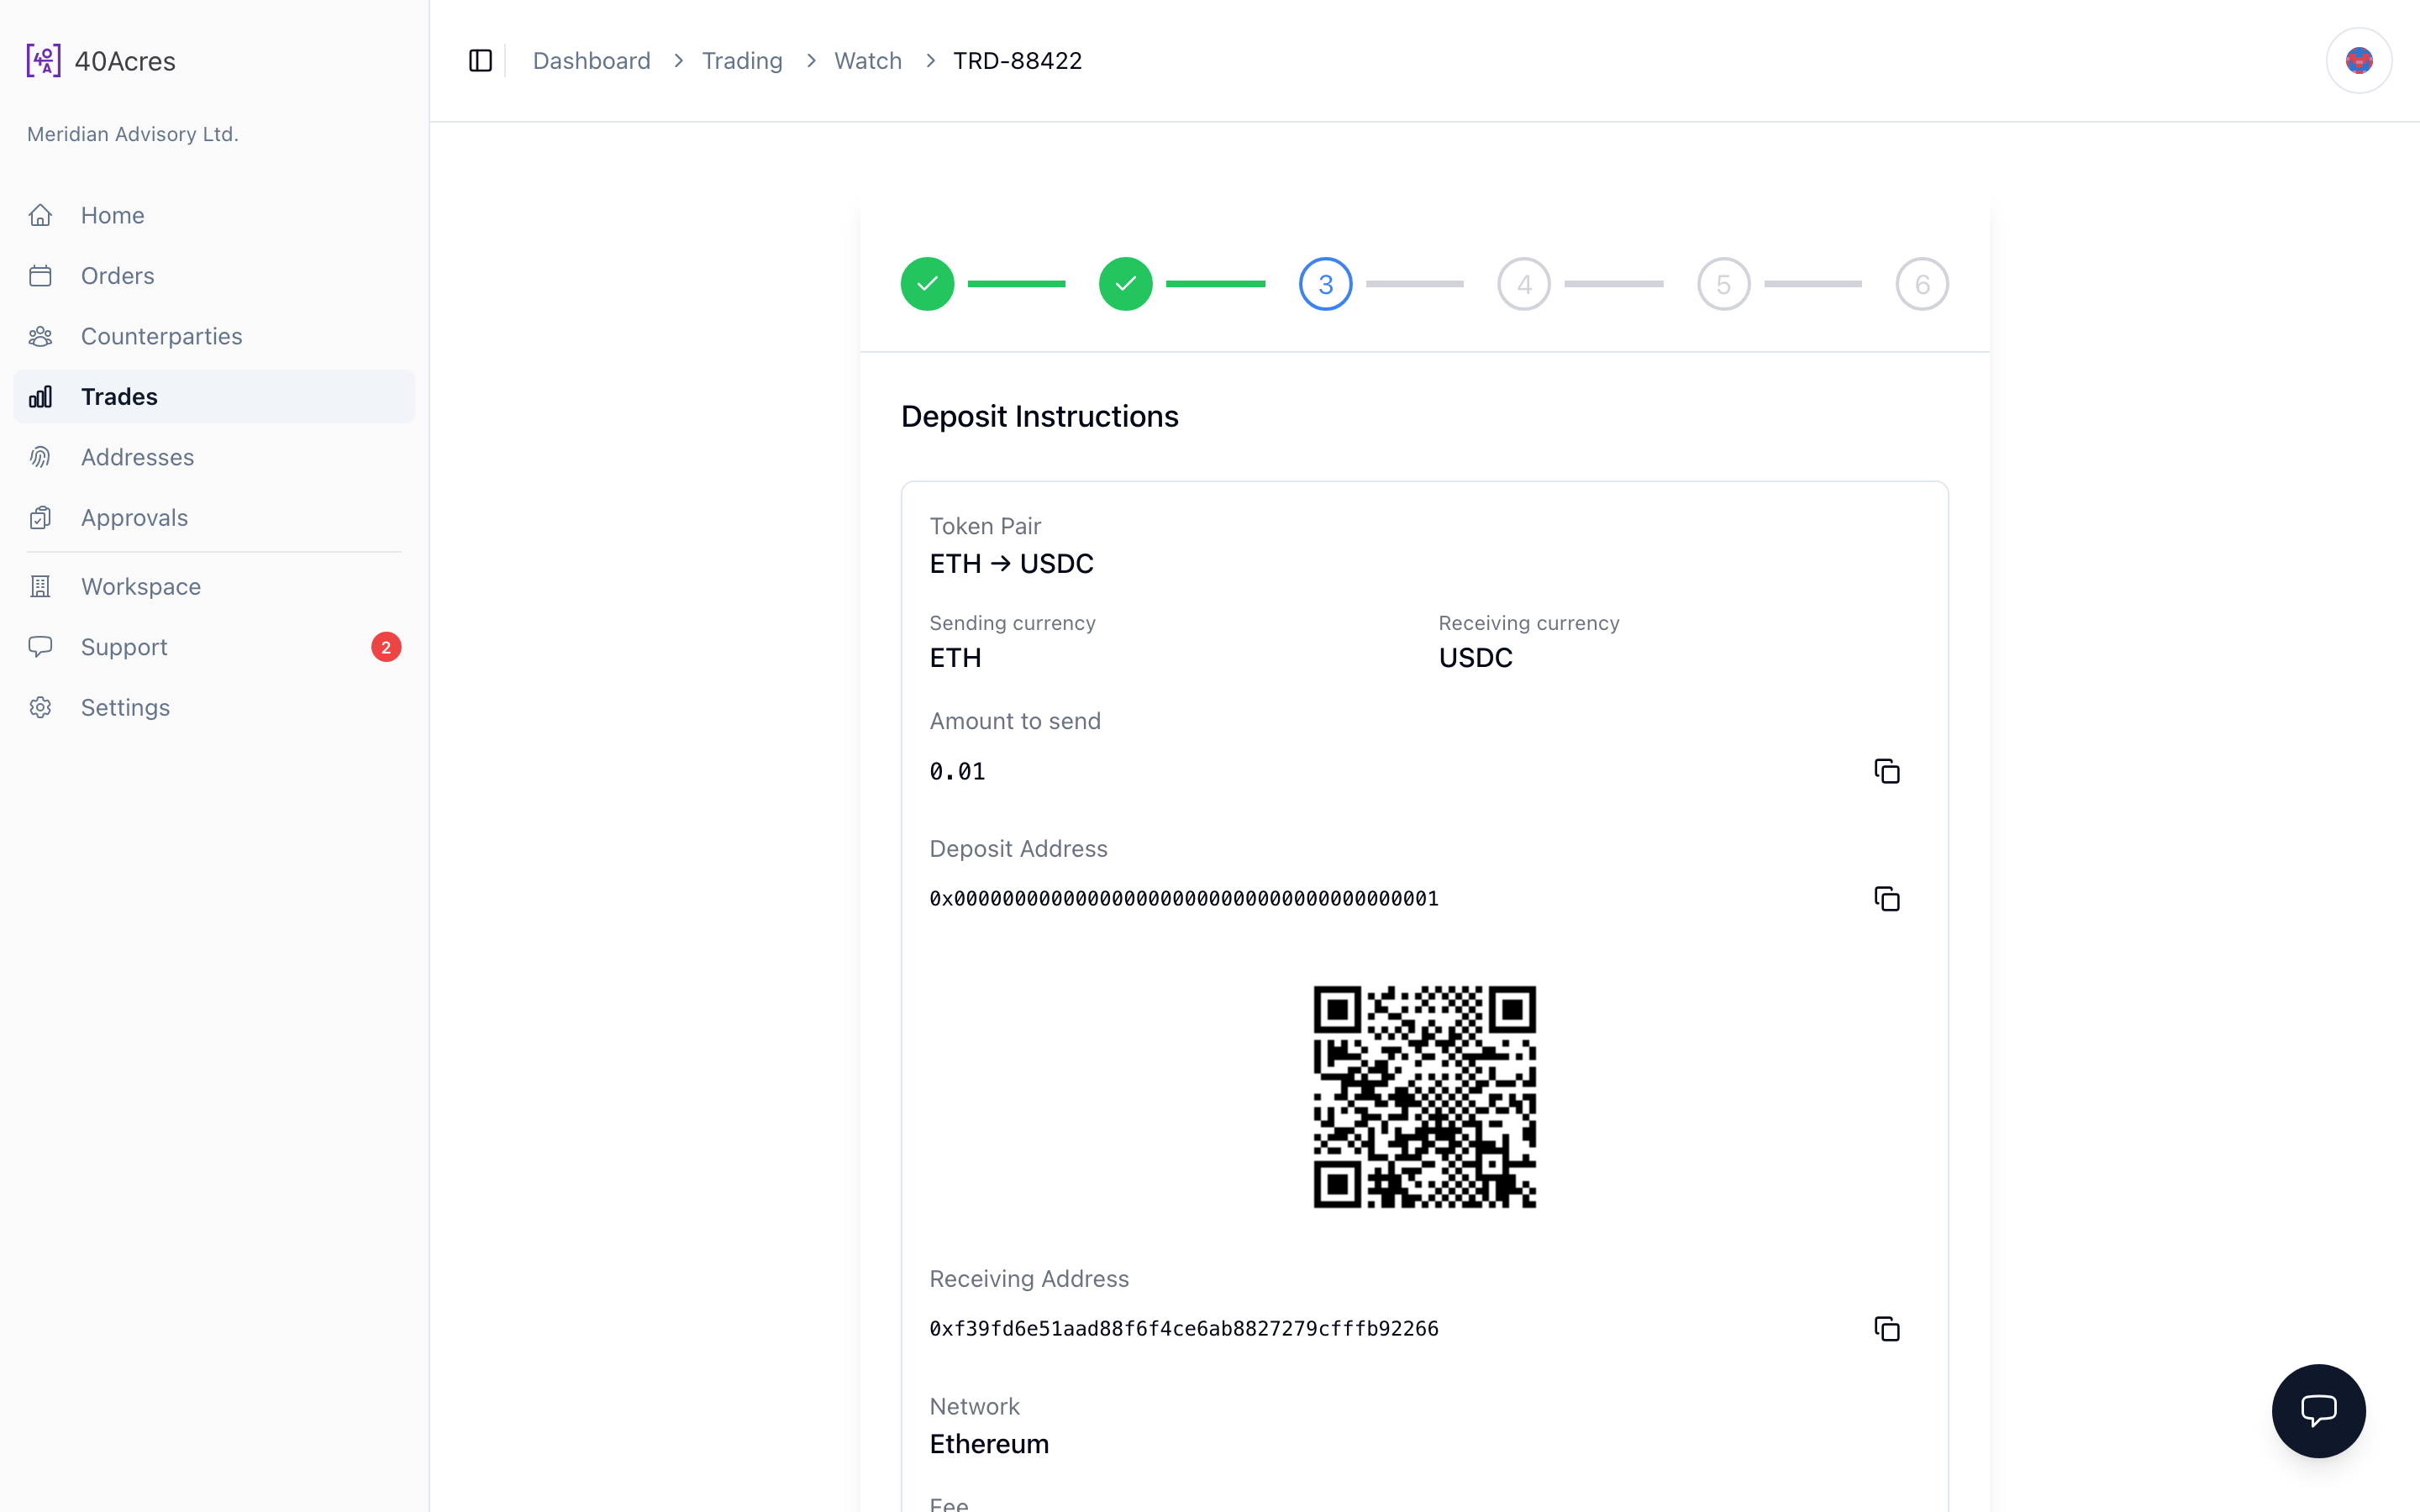Click the Trading breadcrumb link
Viewport: 2420px width, 1512px height.
click(x=742, y=61)
